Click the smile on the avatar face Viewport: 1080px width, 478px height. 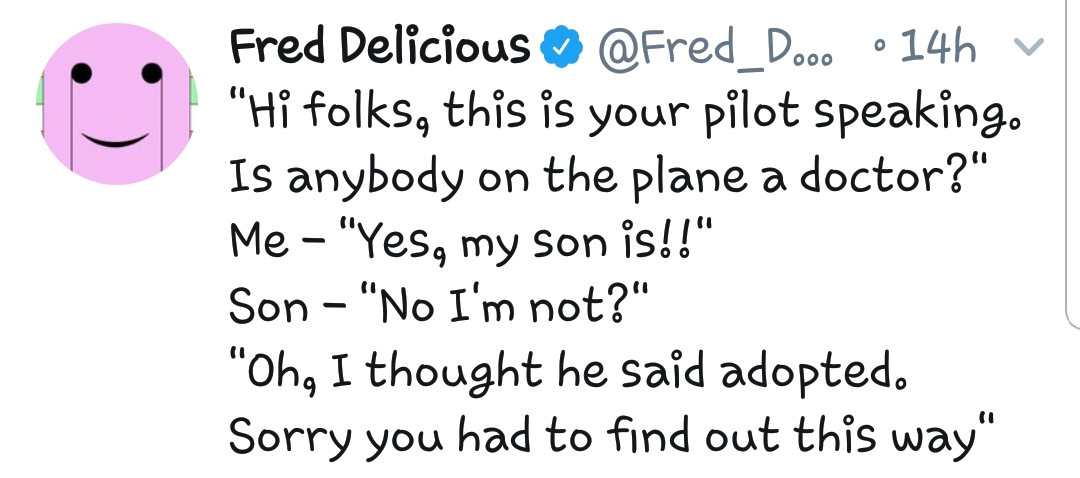pyautogui.click(x=115, y=138)
